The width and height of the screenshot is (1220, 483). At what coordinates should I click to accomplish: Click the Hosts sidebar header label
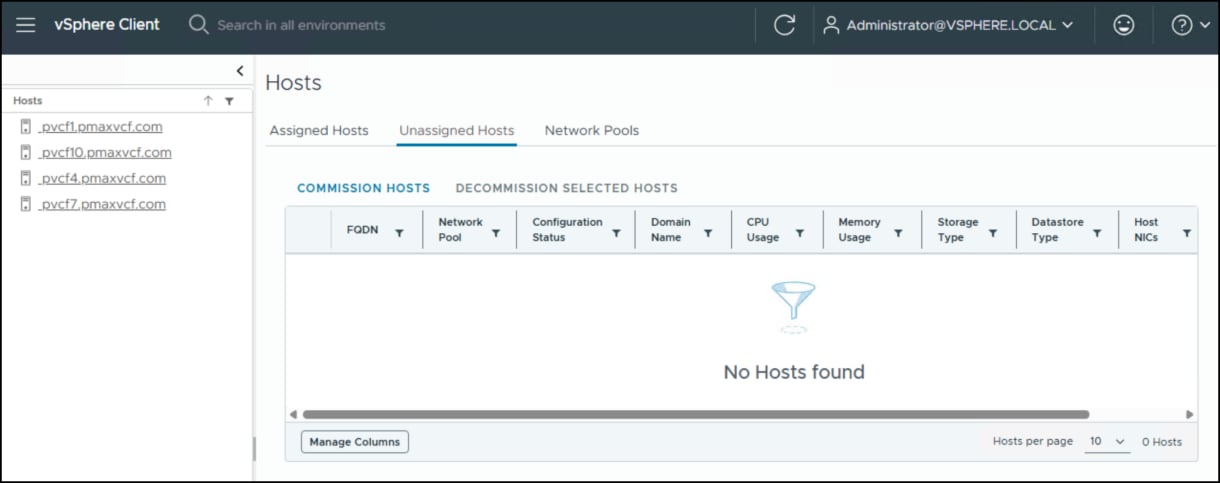click(28, 101)
